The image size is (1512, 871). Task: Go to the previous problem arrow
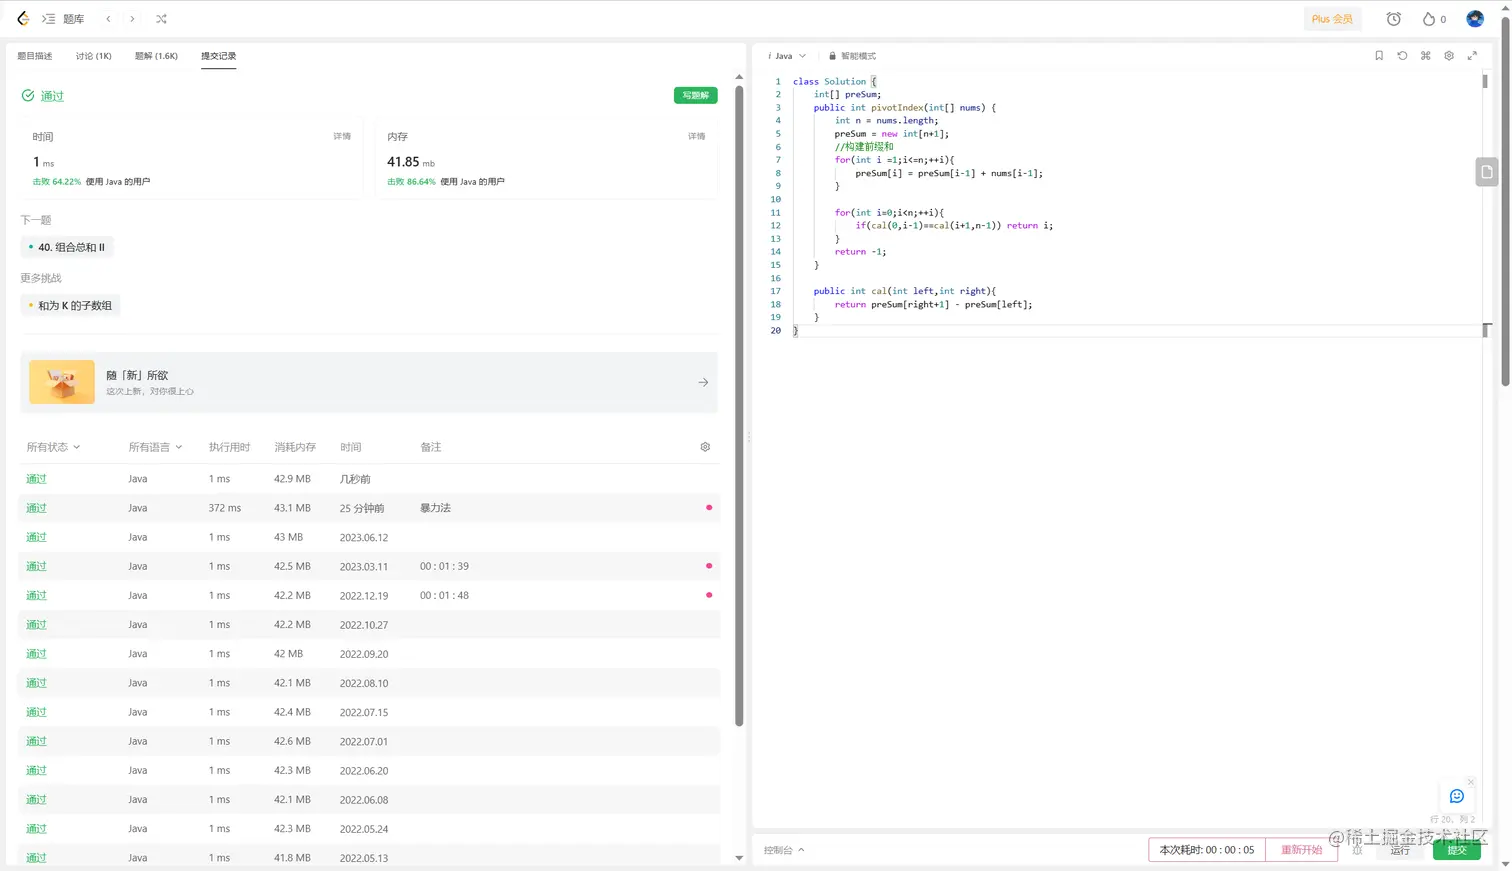tap(108, 19)
